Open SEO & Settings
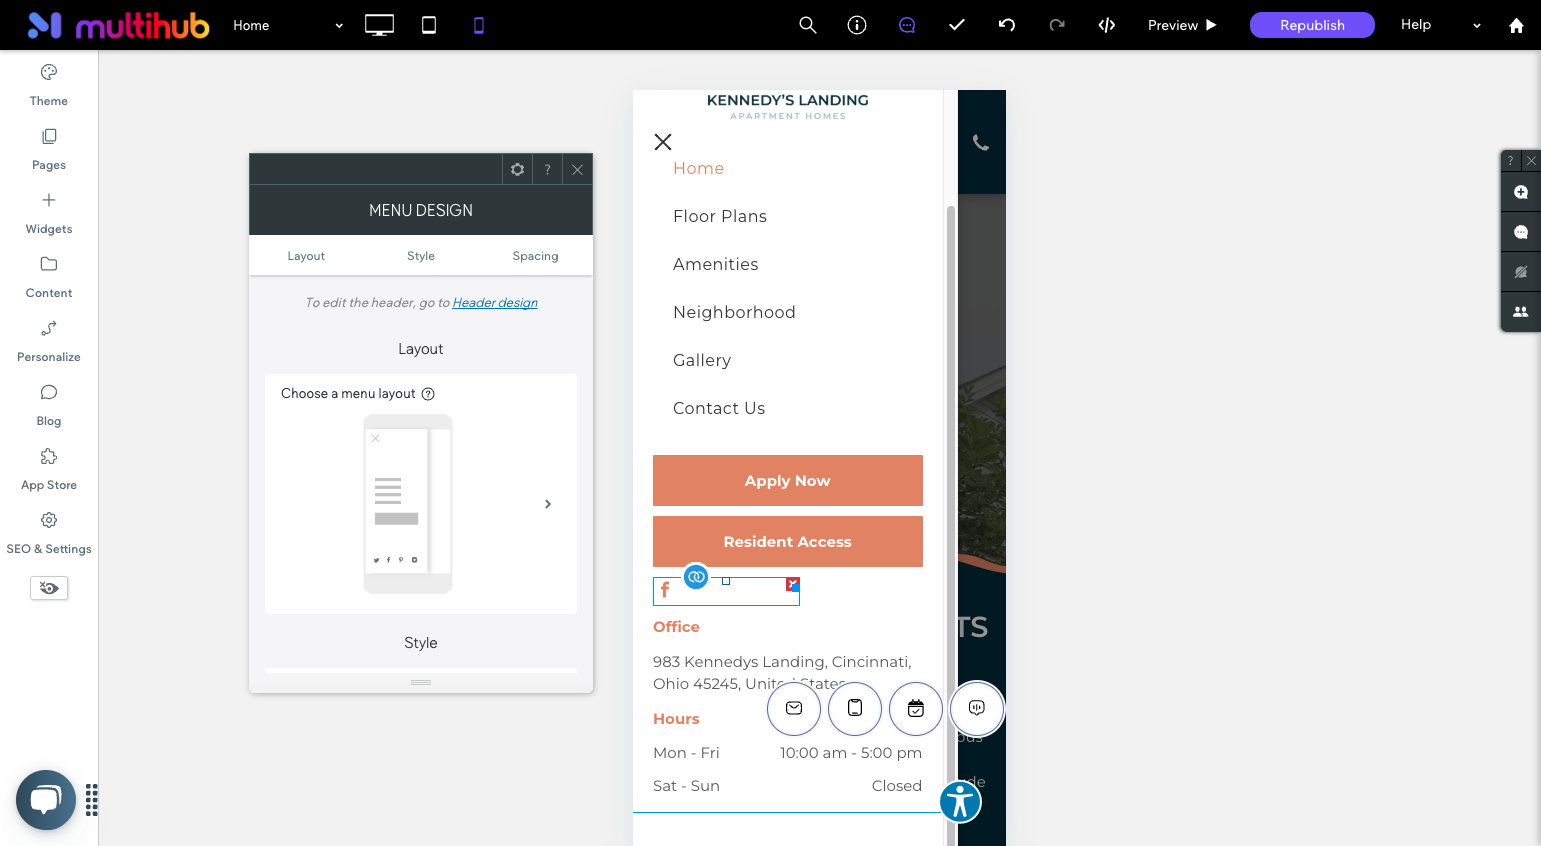Screen dimensions: 1541x846 tap(49, 533)
